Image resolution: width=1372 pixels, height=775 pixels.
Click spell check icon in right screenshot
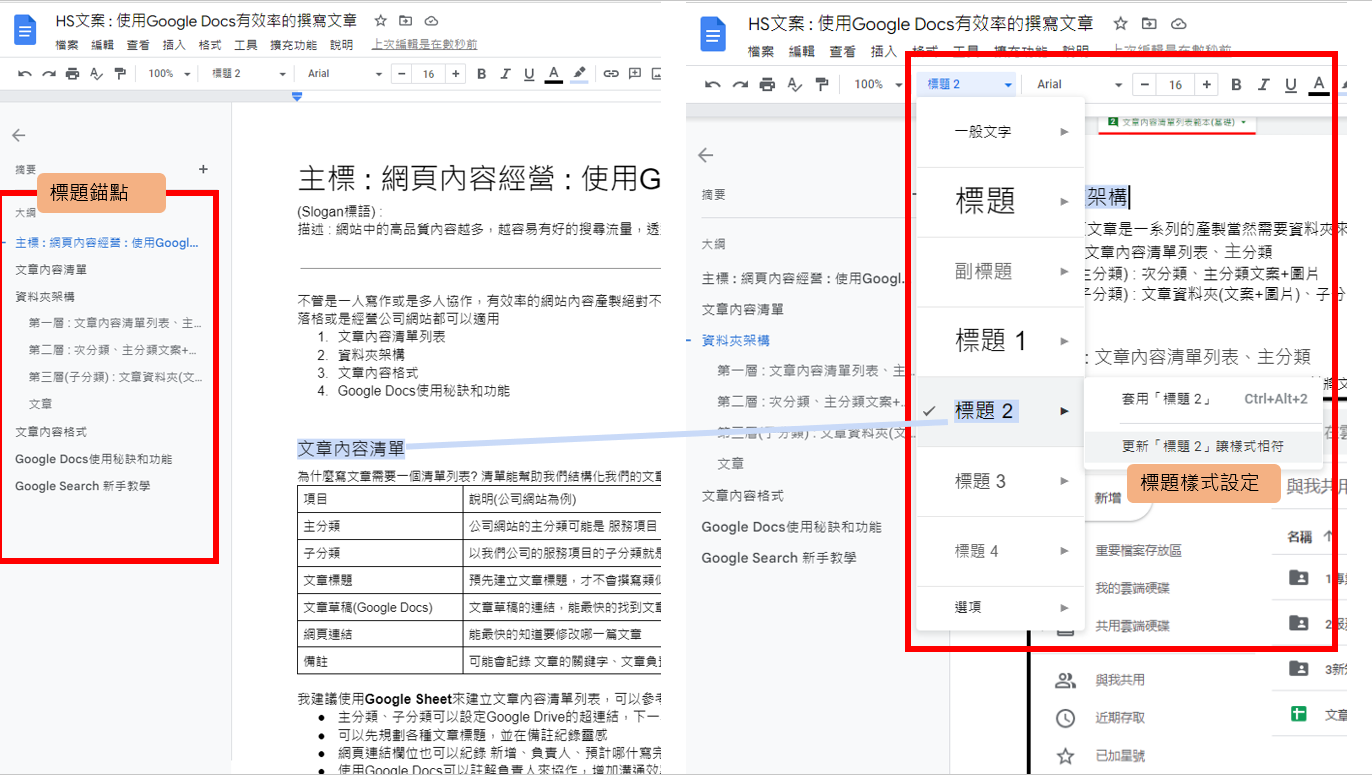(794, 85)
